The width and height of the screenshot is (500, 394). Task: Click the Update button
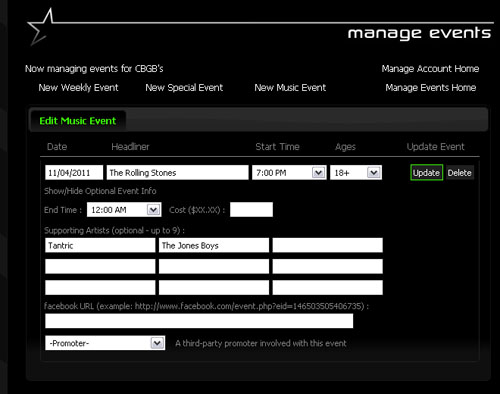pos(426,173)
